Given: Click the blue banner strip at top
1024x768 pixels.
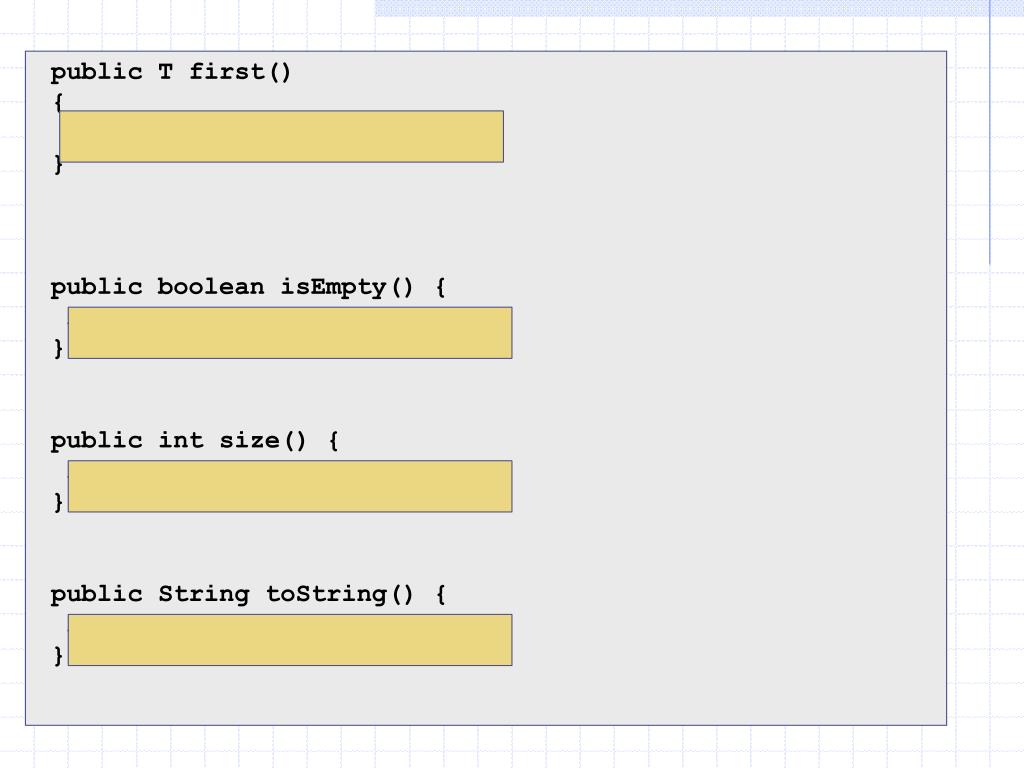Looking at the screenshot, I should pos(699,8).
